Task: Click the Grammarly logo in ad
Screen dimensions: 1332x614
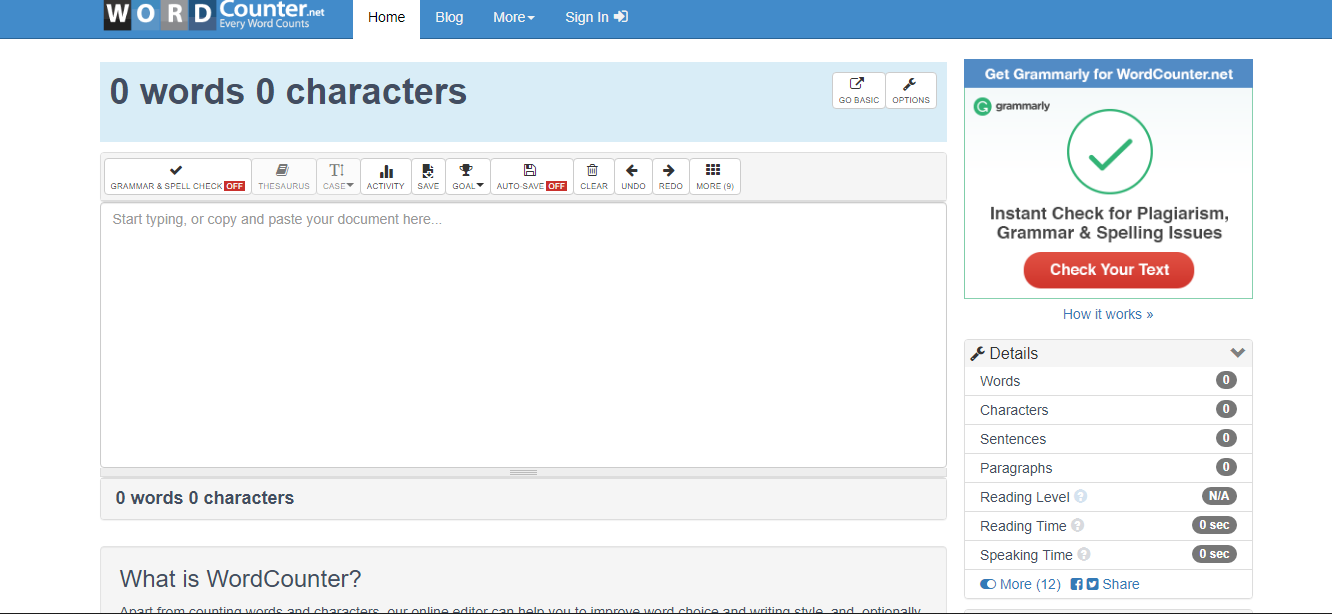Action: tap(1012, 106)
